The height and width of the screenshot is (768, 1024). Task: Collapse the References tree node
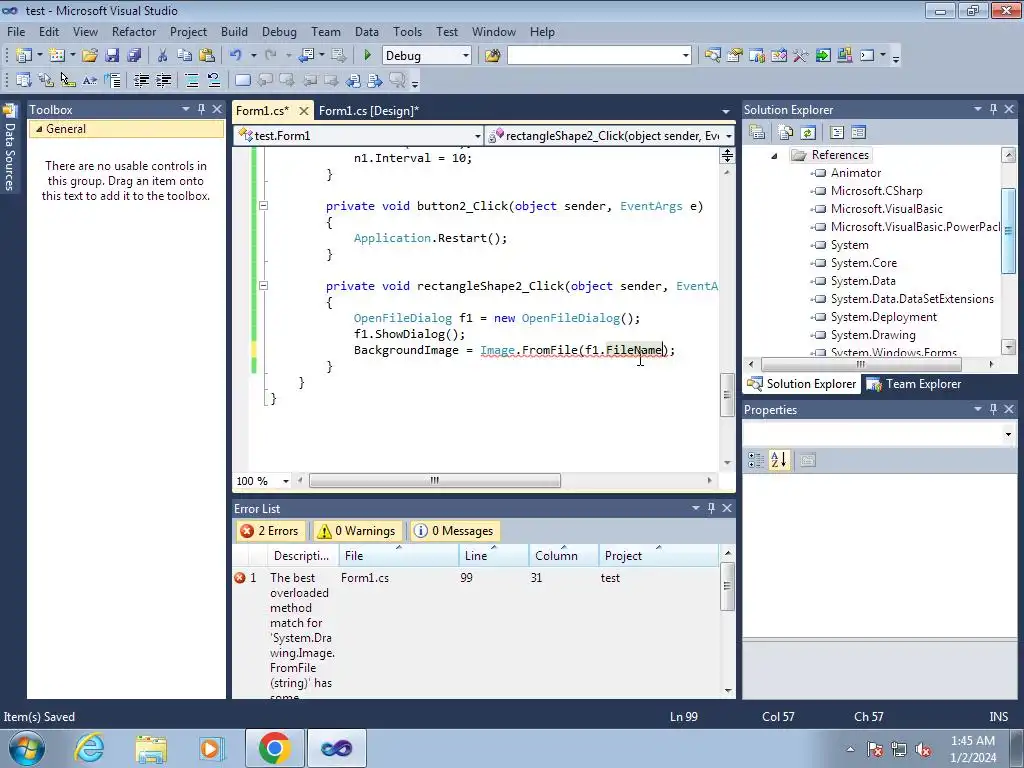(775, 155)
